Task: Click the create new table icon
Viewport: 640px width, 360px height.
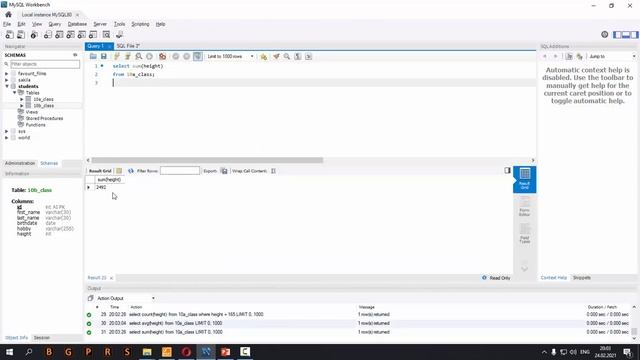Action: tap(59, 35)
